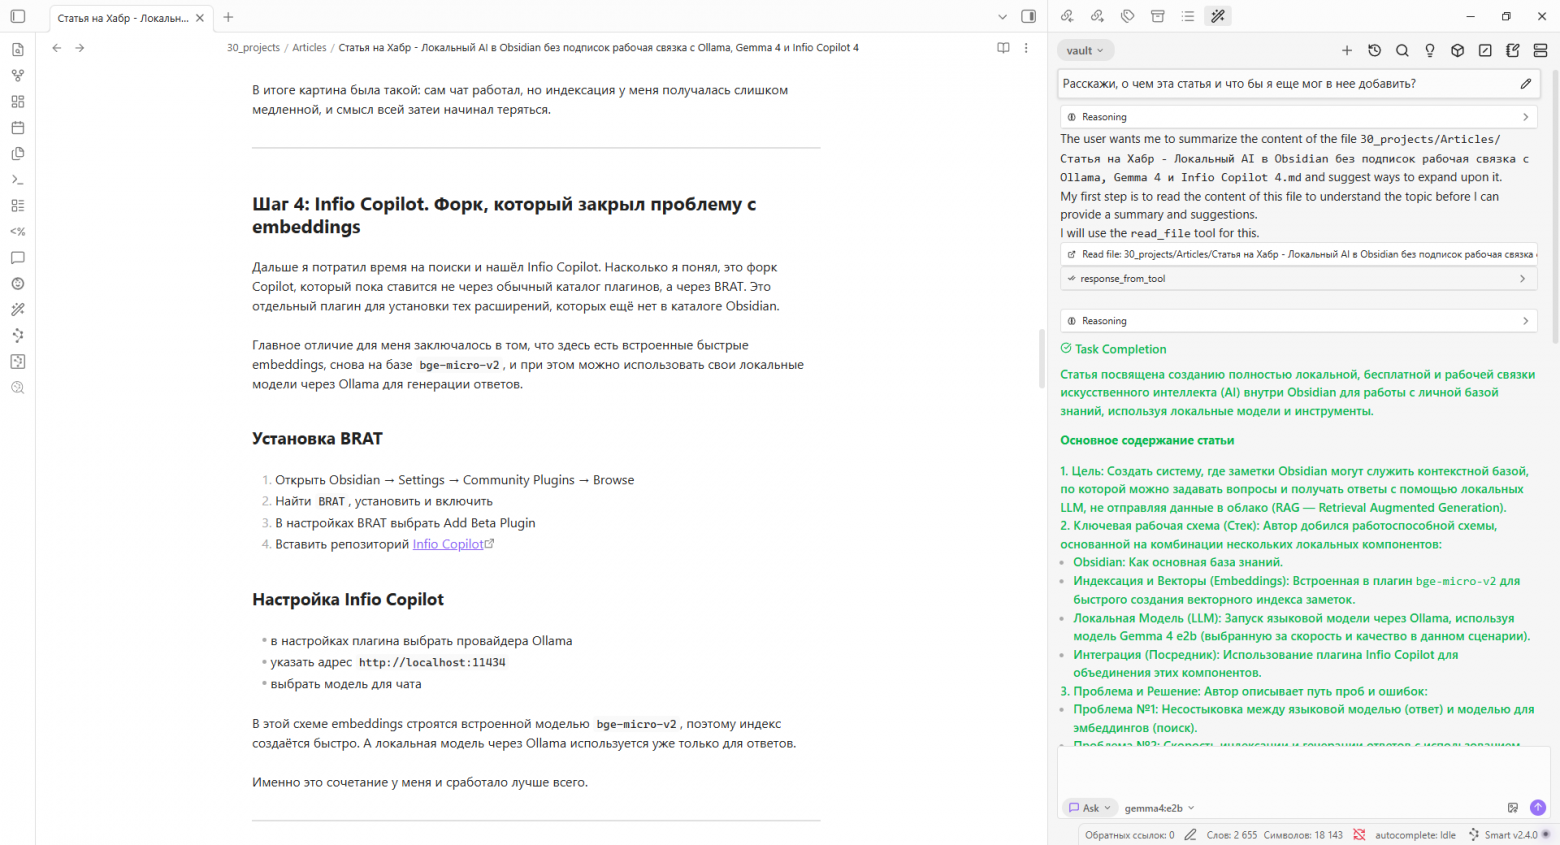Open the quick file search ribbon icon

(18, 50)
